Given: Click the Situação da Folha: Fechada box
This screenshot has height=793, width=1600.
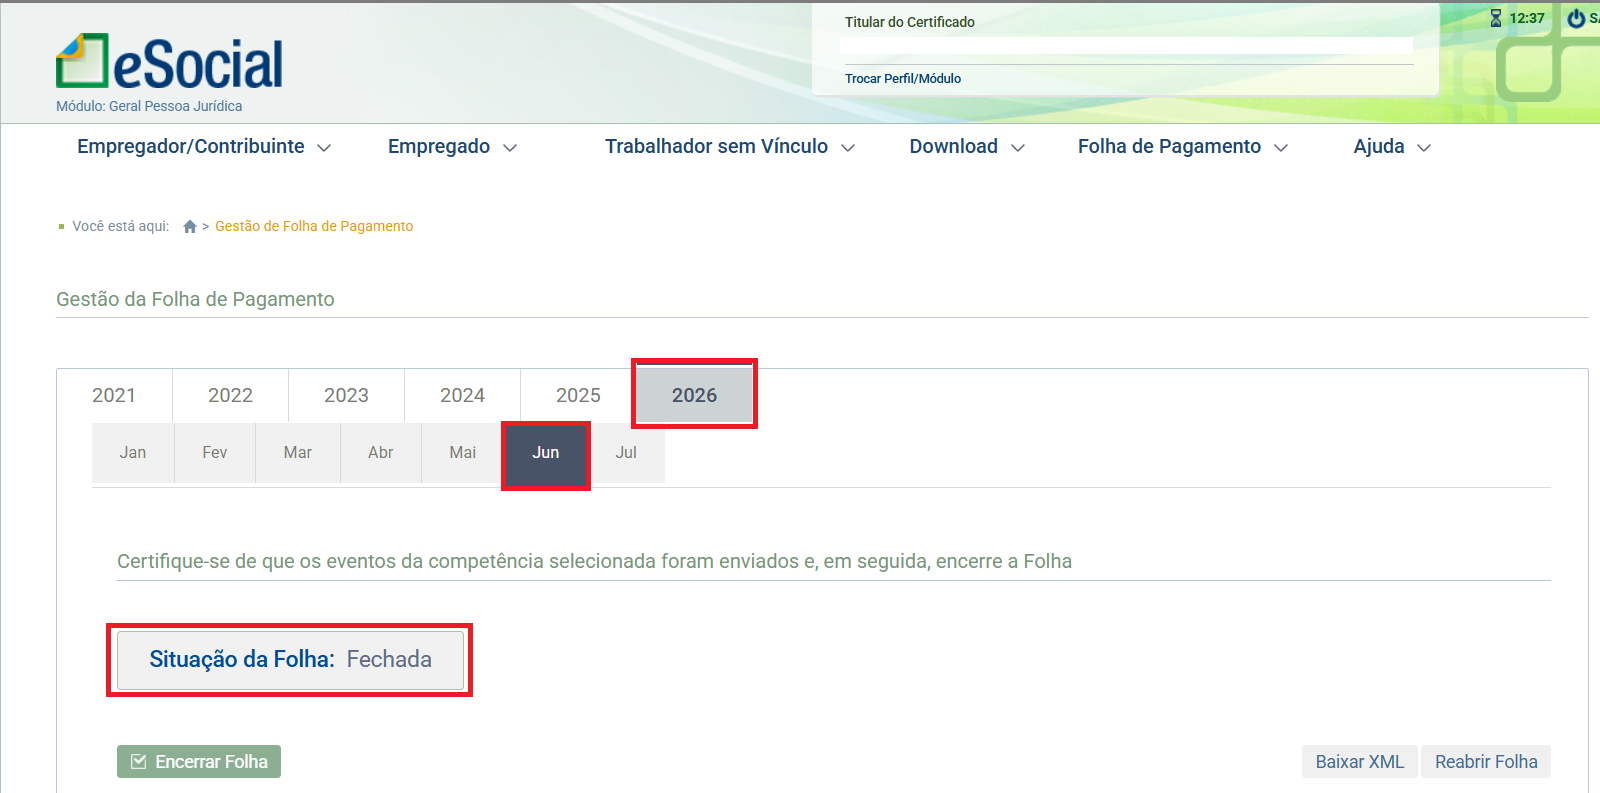Looking at the screenshot, I should 291,660.
